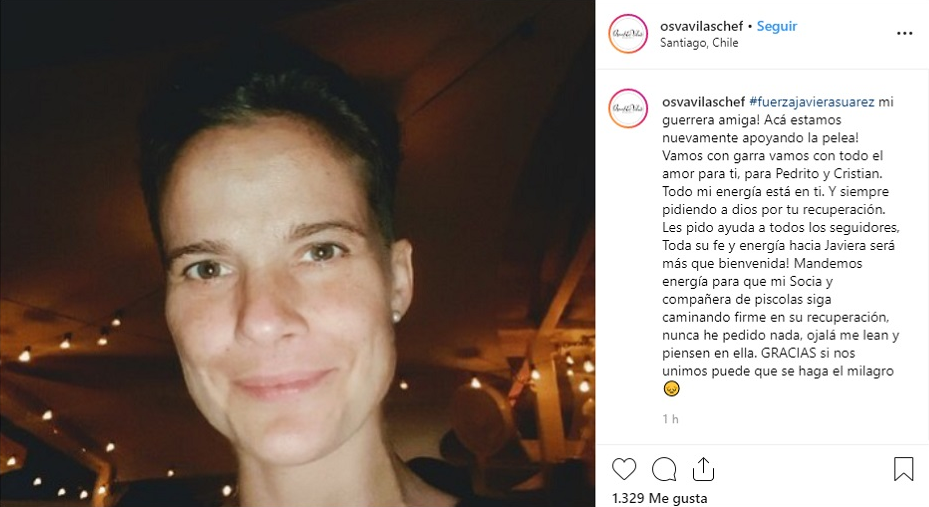Open the osvavilaschef username in the header
The height and width of the screenshot is (507, 929).
(701, 26)
